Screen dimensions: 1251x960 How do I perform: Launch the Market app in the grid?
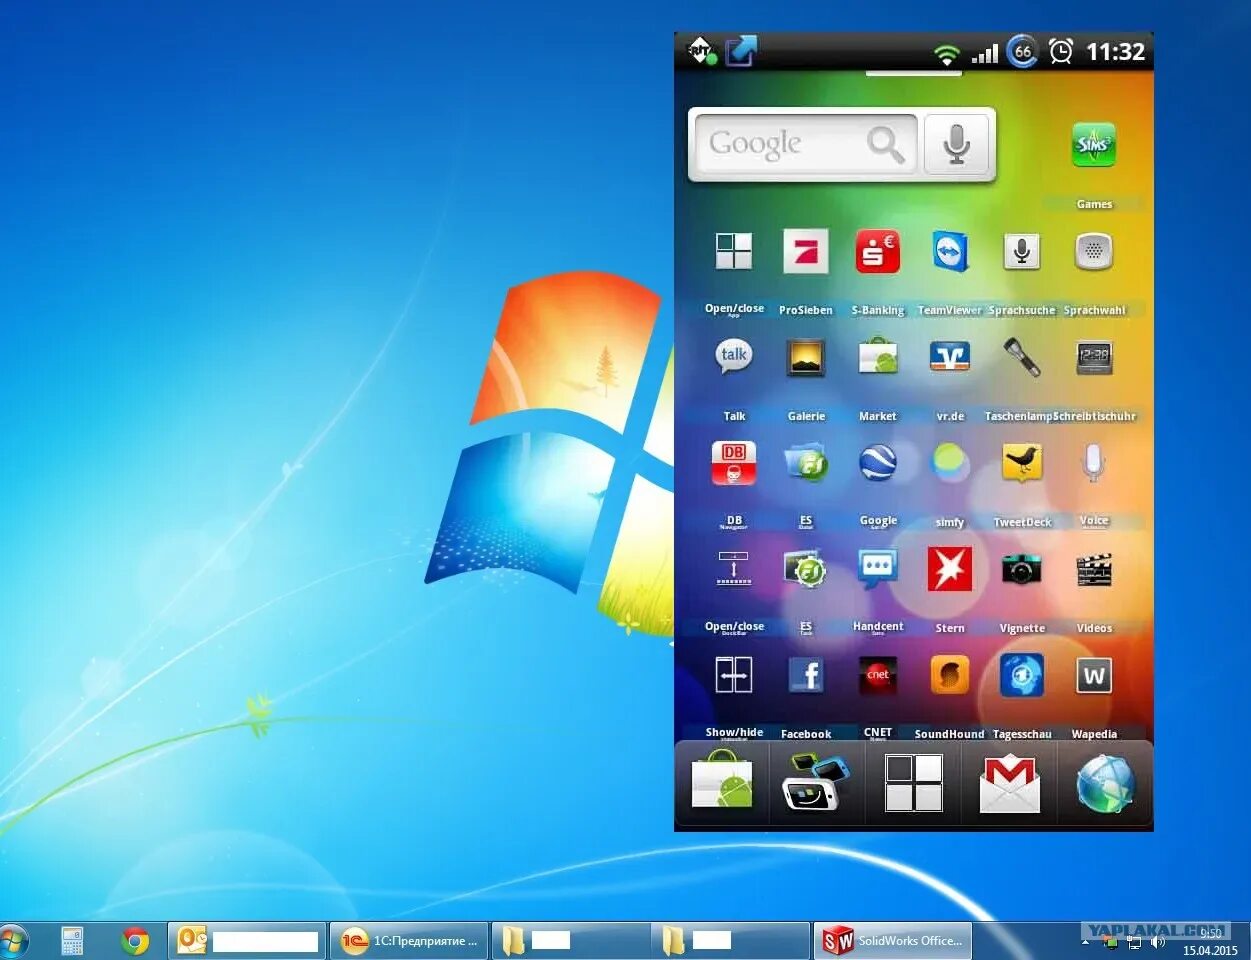(878, 357)
